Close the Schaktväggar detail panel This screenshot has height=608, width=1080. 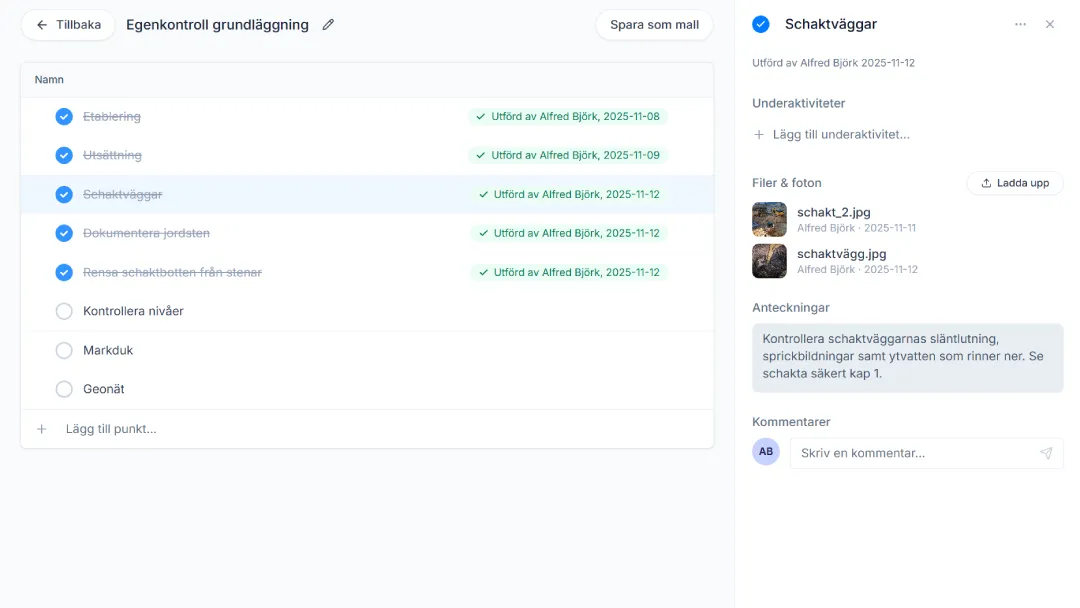(x=1050, y=25)
